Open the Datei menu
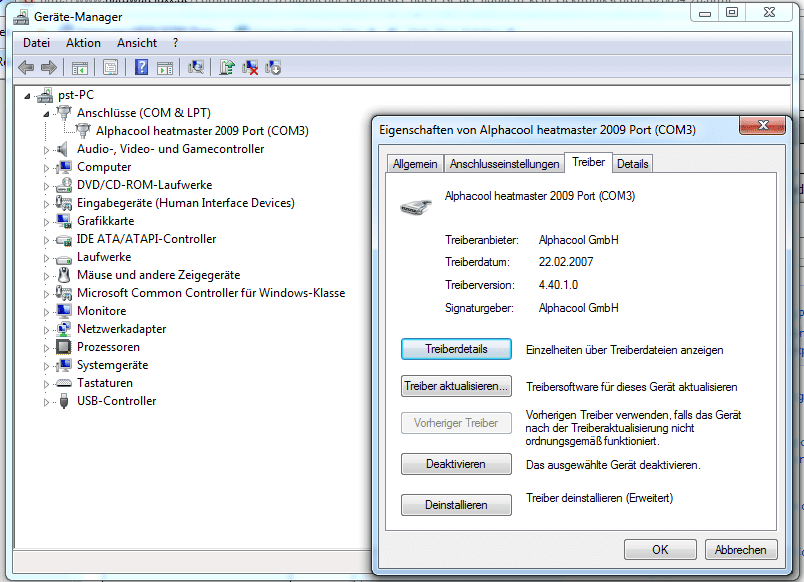Screen dimensions: 804x582 tap(36, 43)
